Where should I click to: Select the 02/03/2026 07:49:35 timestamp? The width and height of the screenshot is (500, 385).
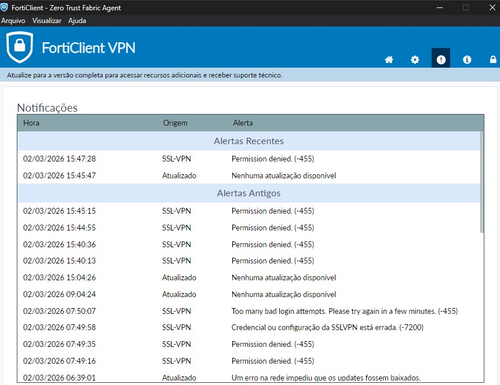coord(59,344)
